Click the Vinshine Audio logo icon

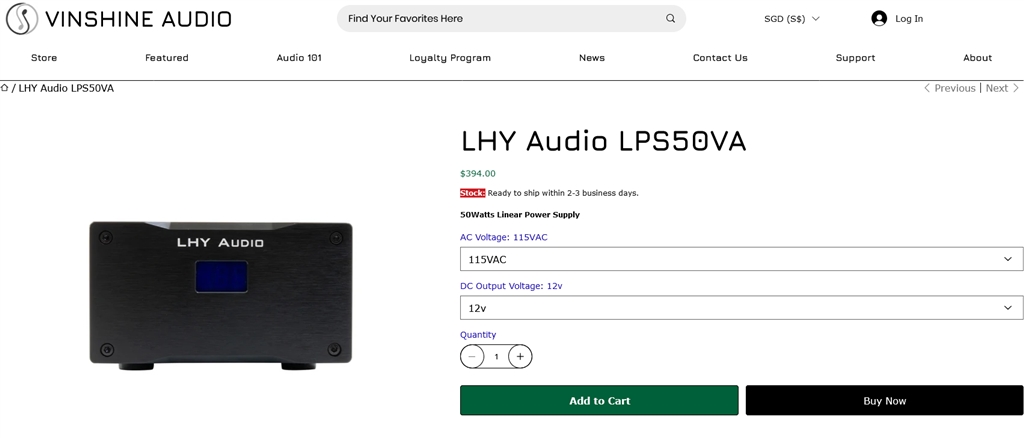pos(21,19)
